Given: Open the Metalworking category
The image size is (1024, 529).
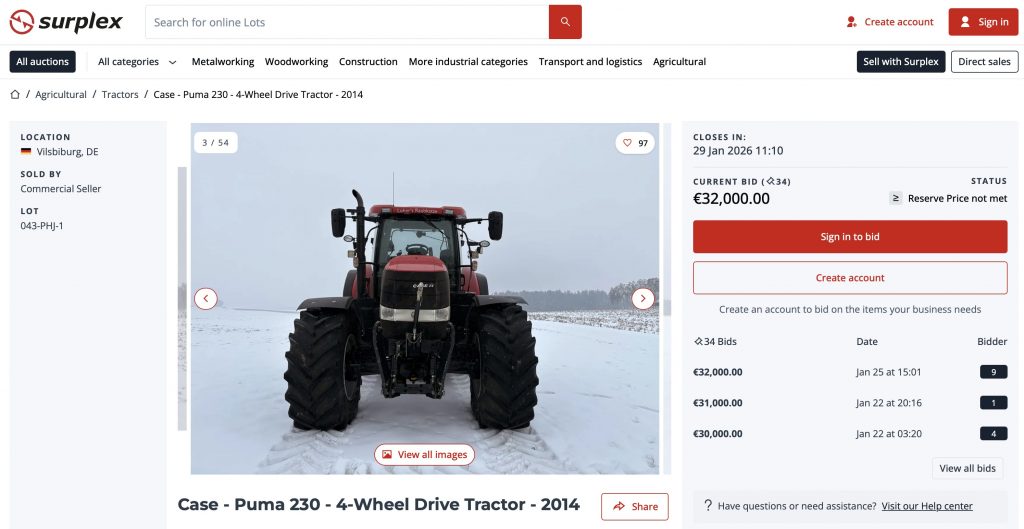Looking at the screenshot, I should [223, 62].
